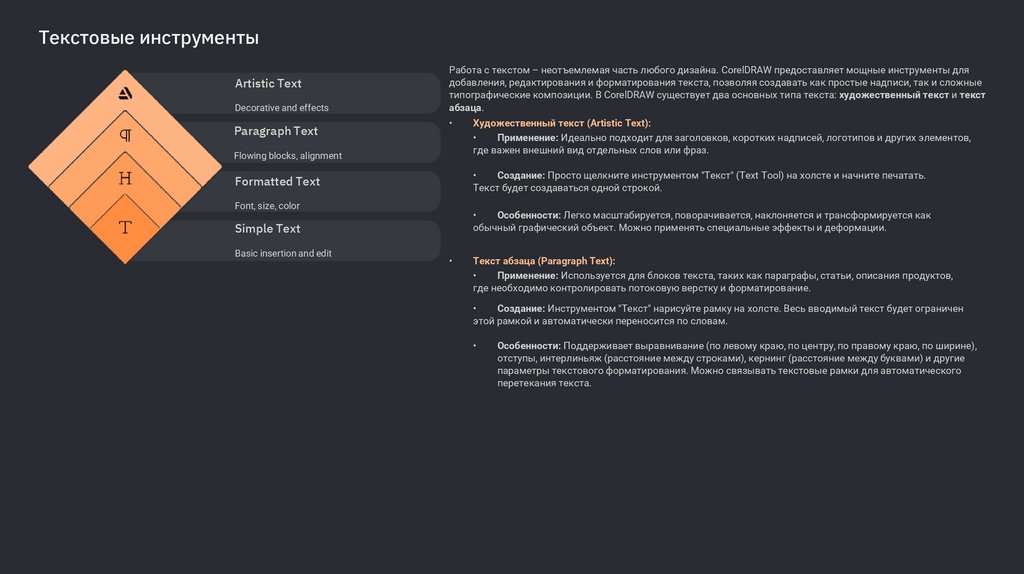Click the first "Применение:" bullet label
Image resolution: width=1024 pixels, height=574 pixels.
(527, 137)
